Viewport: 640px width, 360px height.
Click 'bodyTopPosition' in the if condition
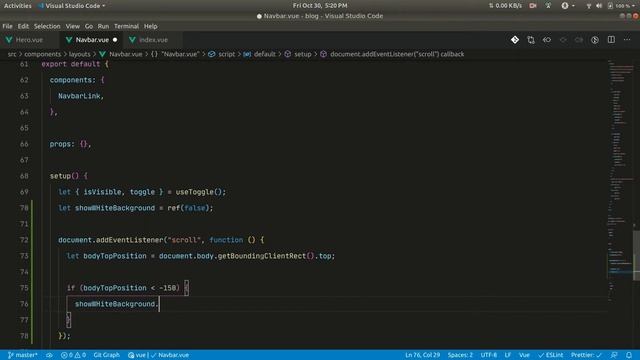(115, 288)
